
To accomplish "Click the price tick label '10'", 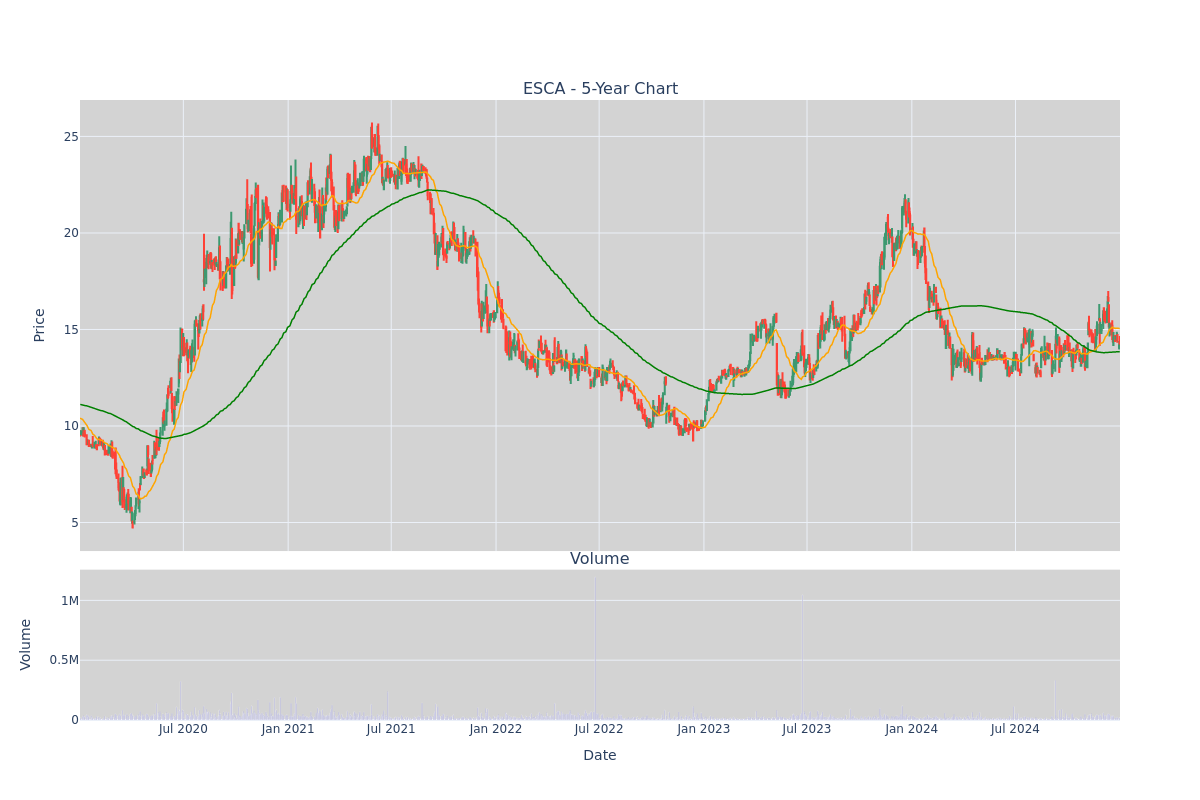I will (x=71, y=426).
